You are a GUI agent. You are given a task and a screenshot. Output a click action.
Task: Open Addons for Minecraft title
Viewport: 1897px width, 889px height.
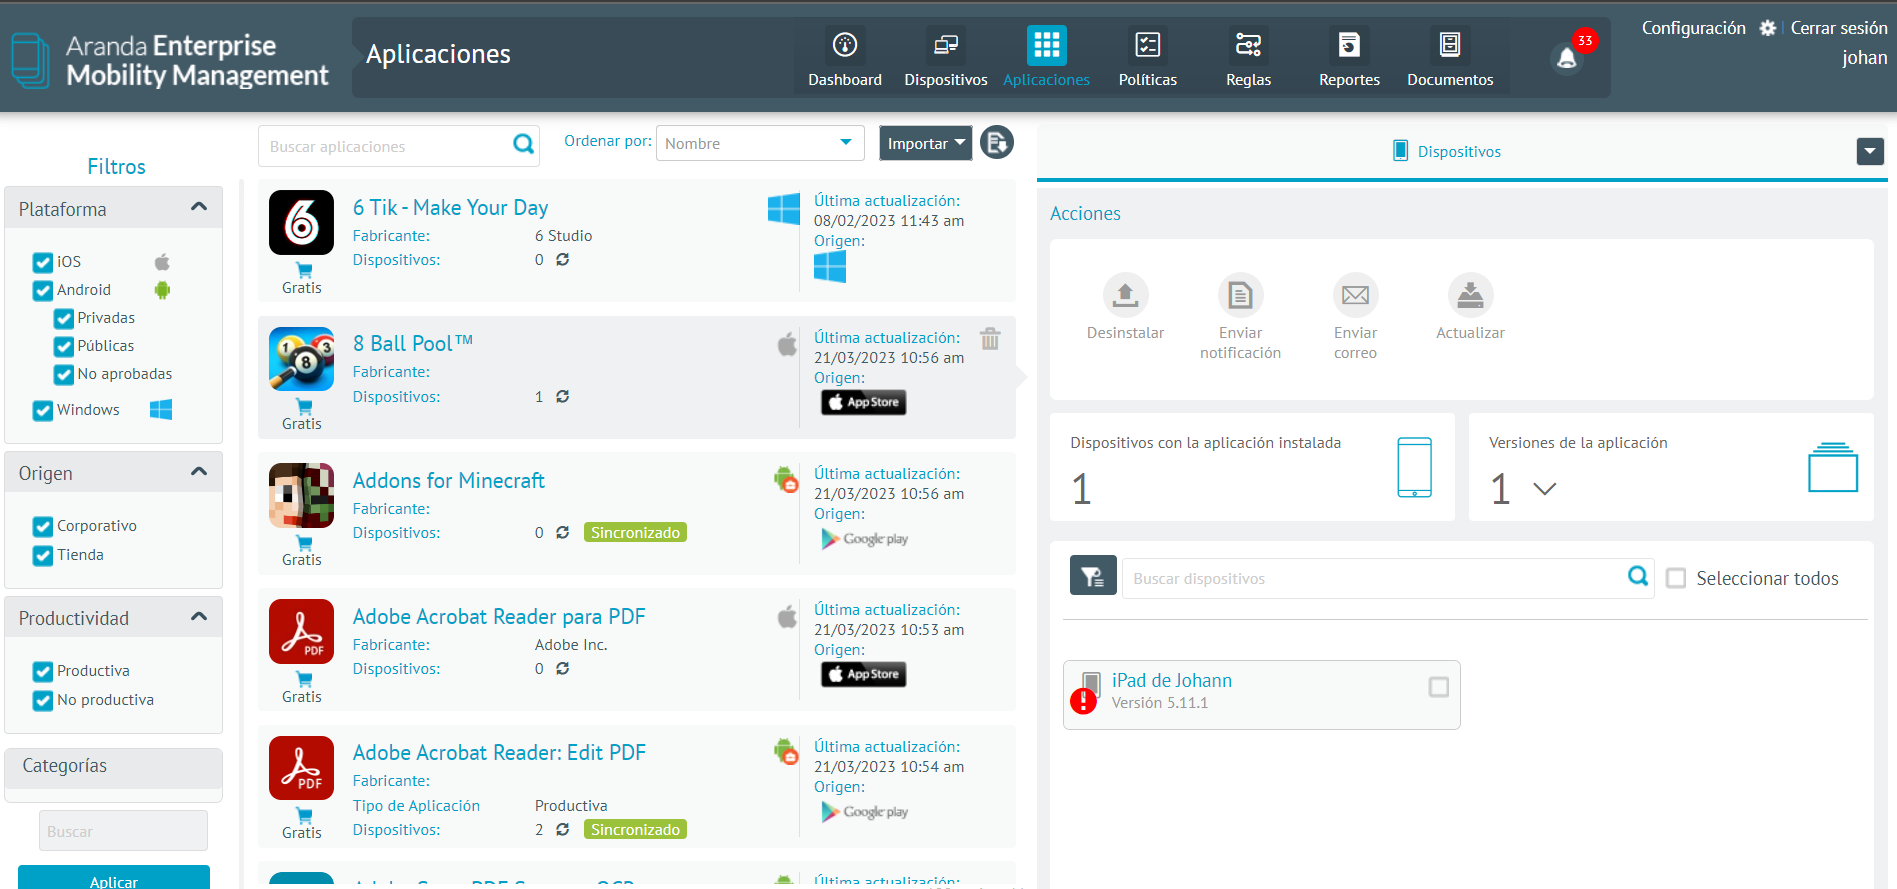[448, 480]
